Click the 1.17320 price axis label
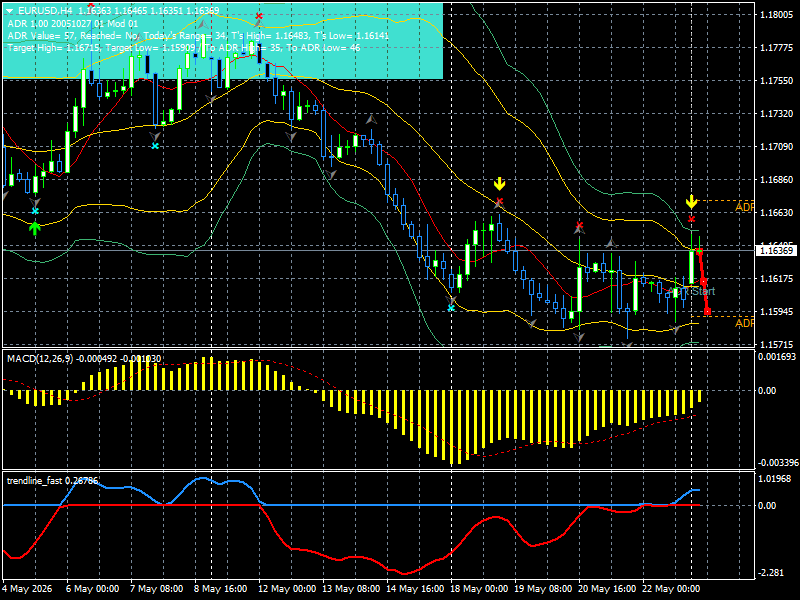This screenshot has width=800, height=600. pyautogui.click(x=777, y=114)
